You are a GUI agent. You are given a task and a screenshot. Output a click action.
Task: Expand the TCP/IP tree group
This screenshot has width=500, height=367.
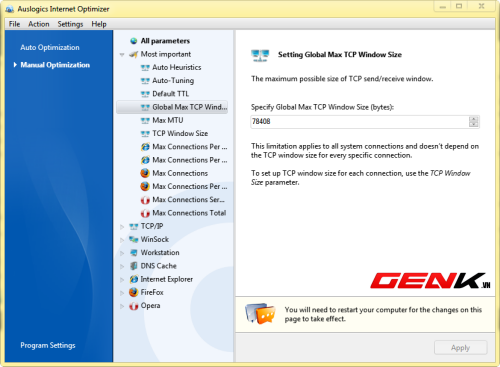[122, 227]
